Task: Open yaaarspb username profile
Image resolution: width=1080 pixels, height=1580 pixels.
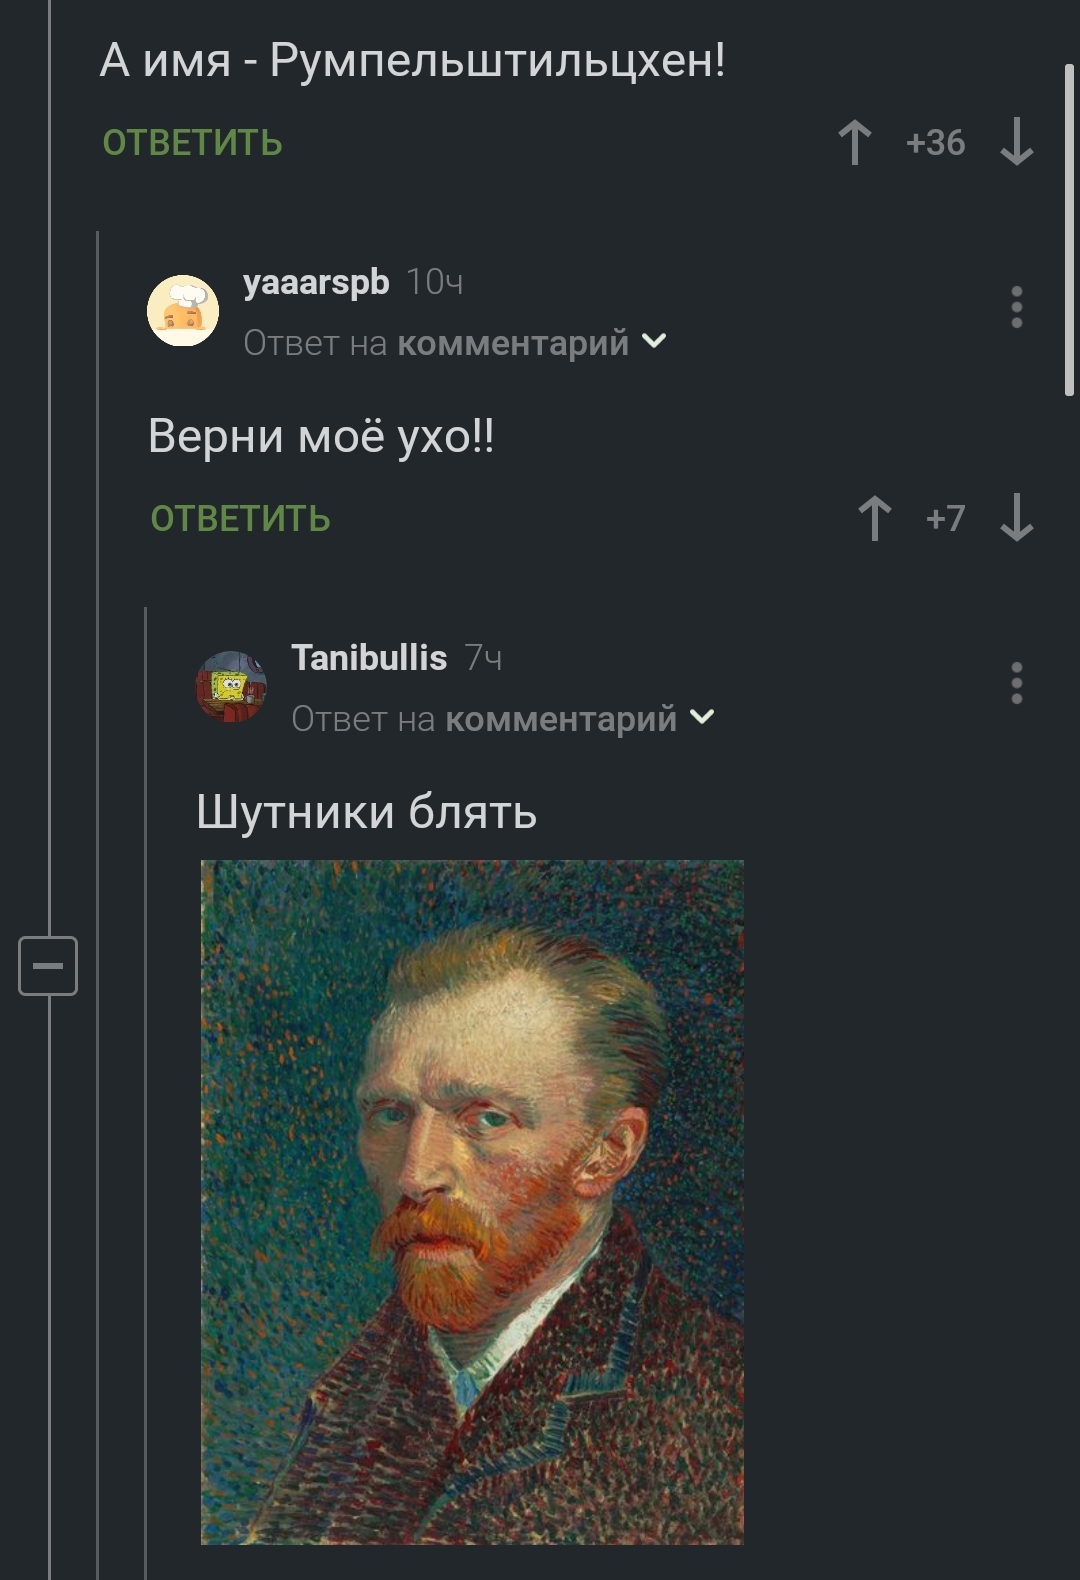Action: [316, 282]
